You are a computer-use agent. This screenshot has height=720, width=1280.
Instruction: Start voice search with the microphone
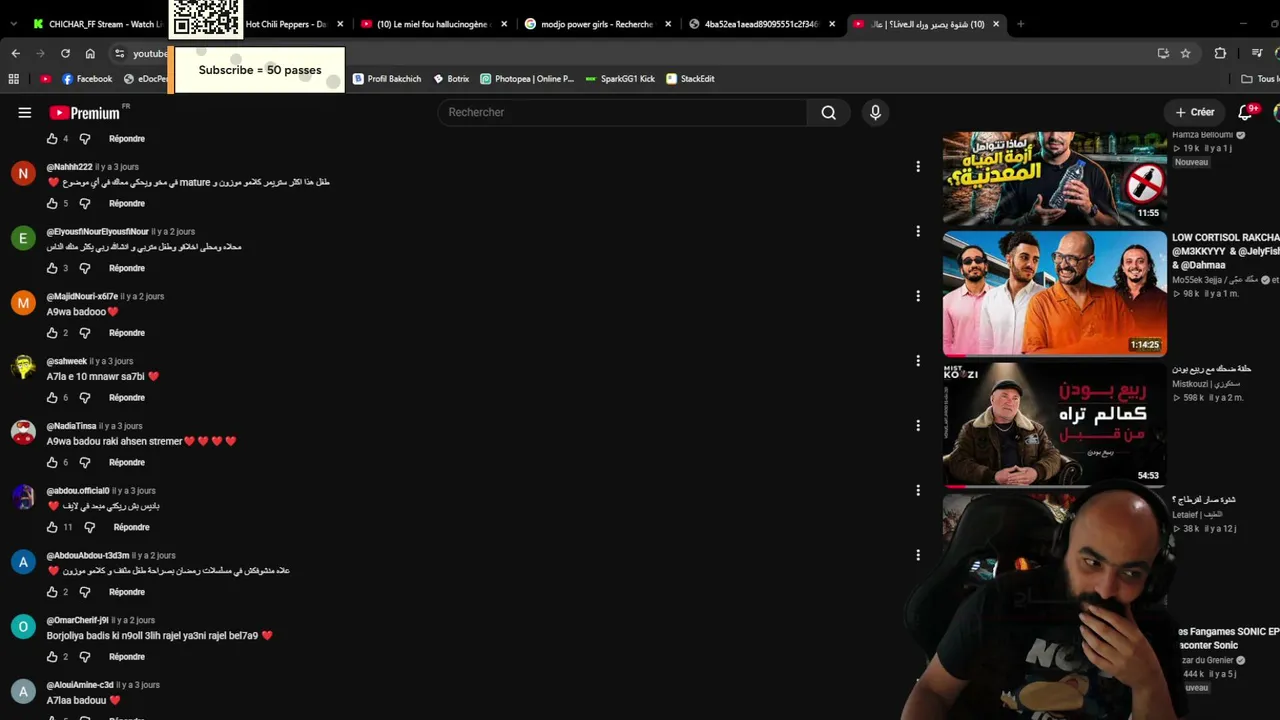(x=875, y=113)
